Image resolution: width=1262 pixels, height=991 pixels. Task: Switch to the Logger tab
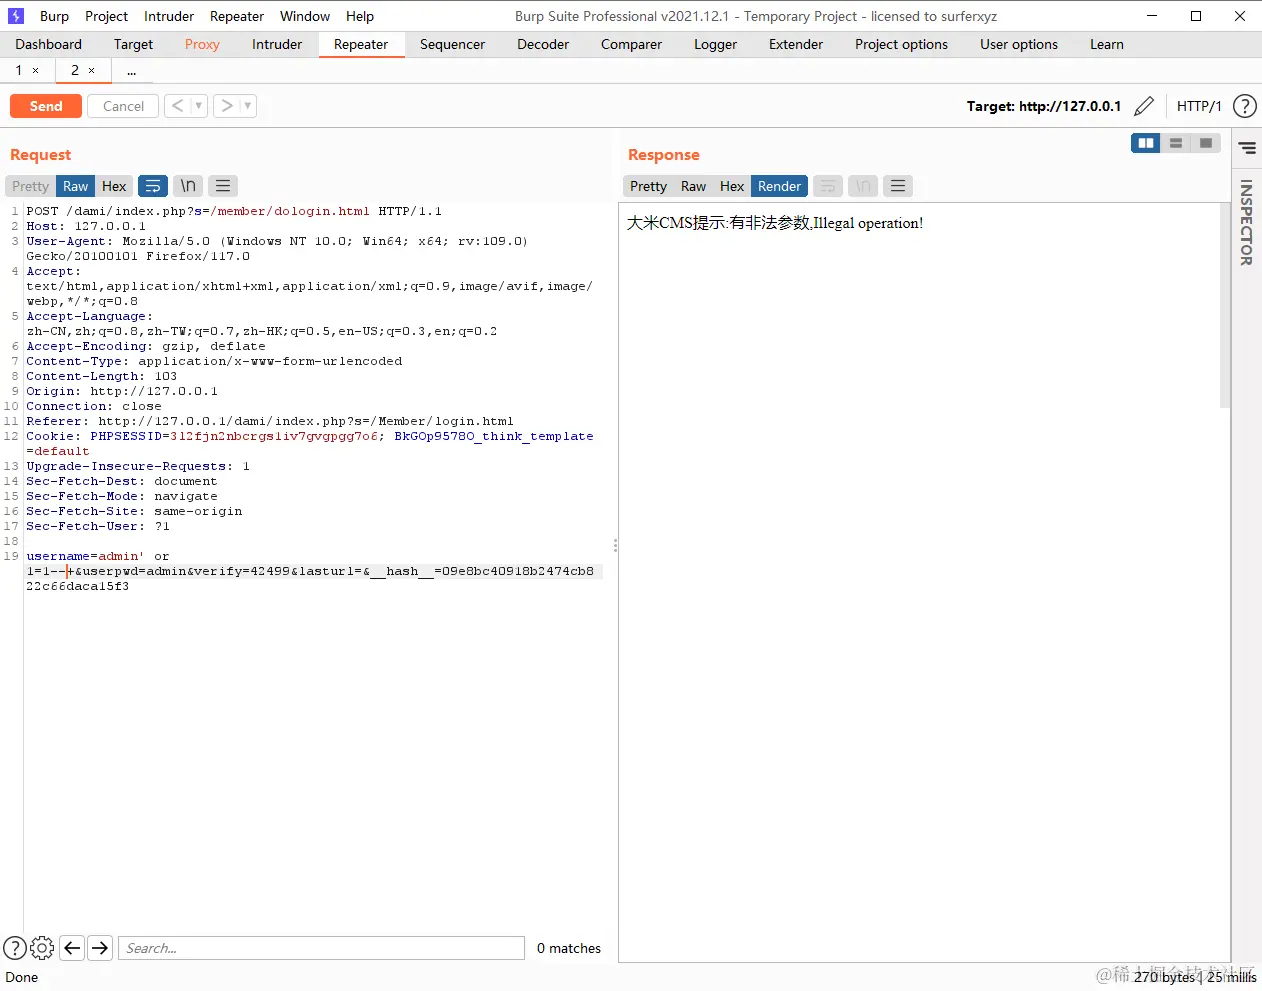tap(715, 44)
